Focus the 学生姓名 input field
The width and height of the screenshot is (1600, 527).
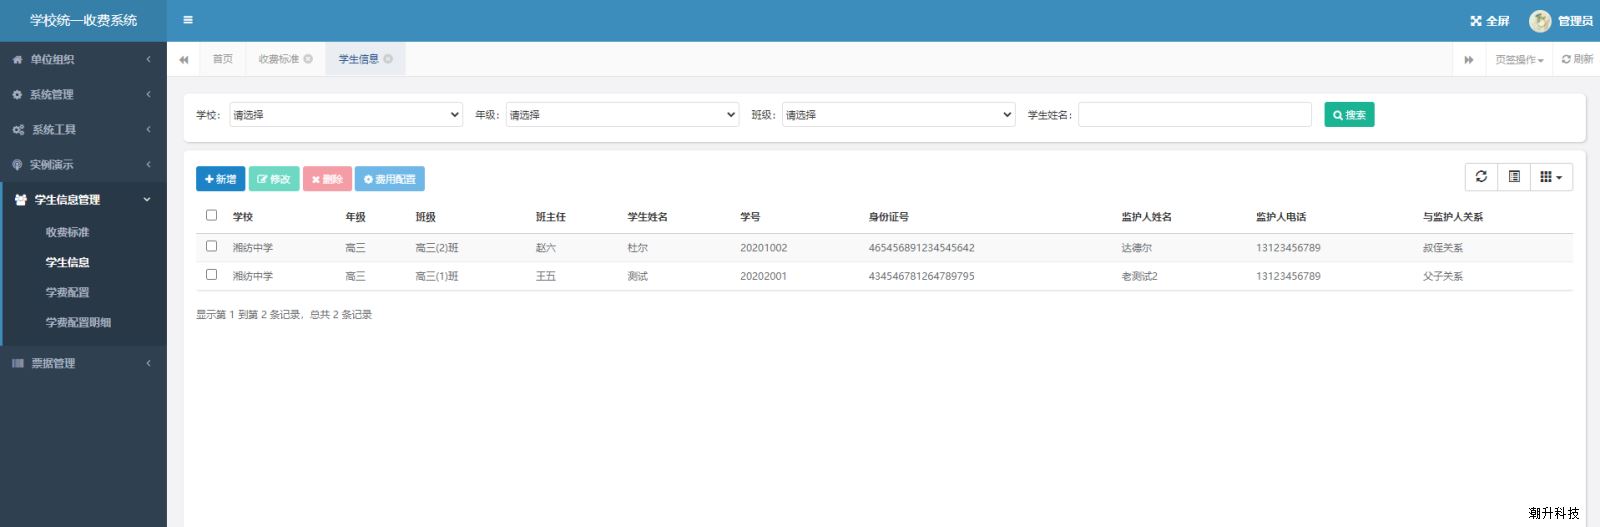click(1194, 115)
